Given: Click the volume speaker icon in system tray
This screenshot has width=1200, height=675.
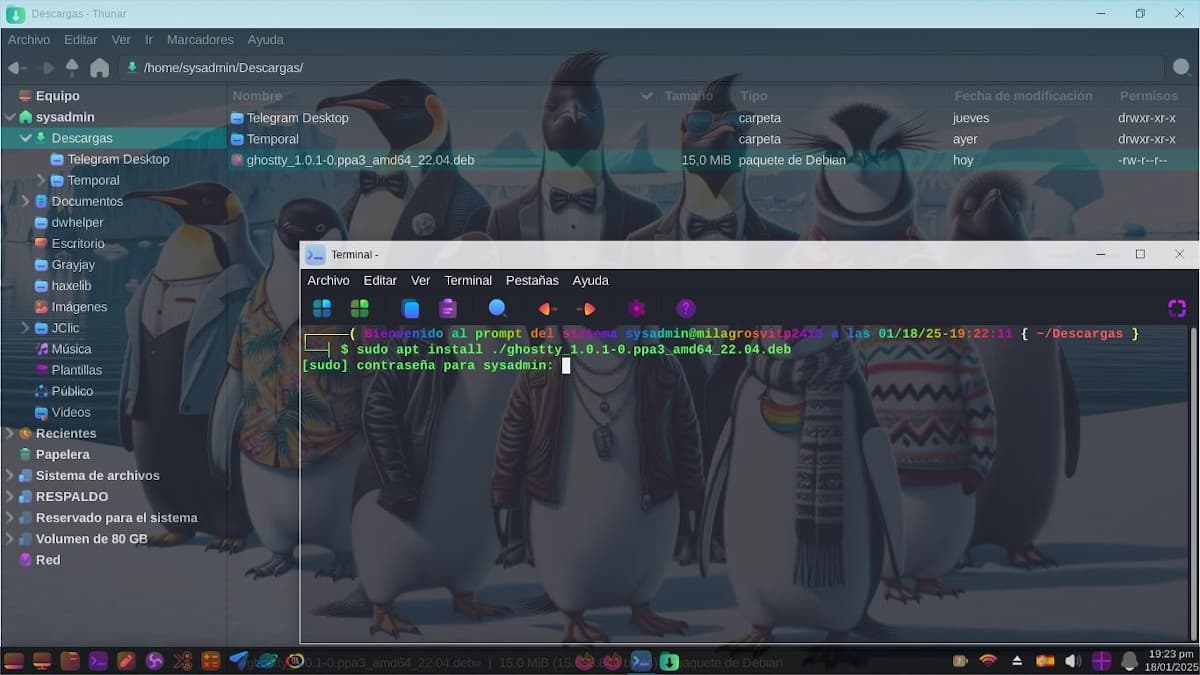Looking at the screenshot, I should click(1073, 661).
